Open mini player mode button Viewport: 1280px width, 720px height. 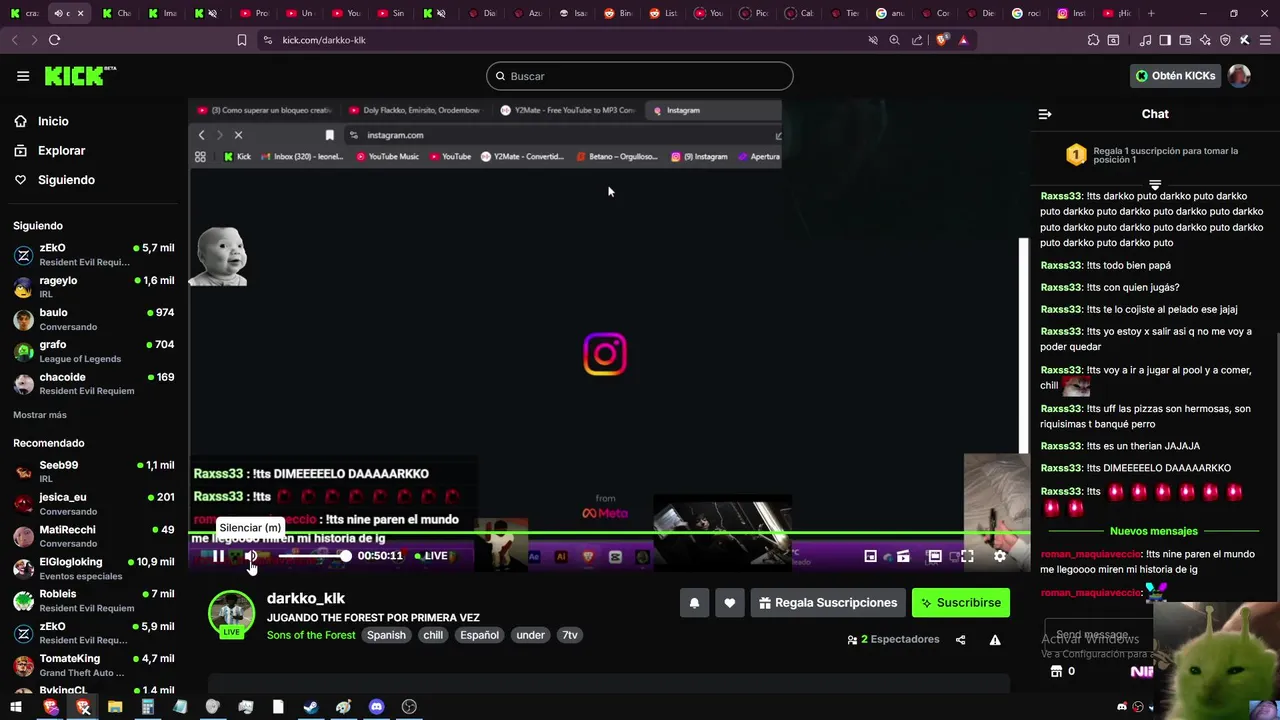(x=870, y=556)
